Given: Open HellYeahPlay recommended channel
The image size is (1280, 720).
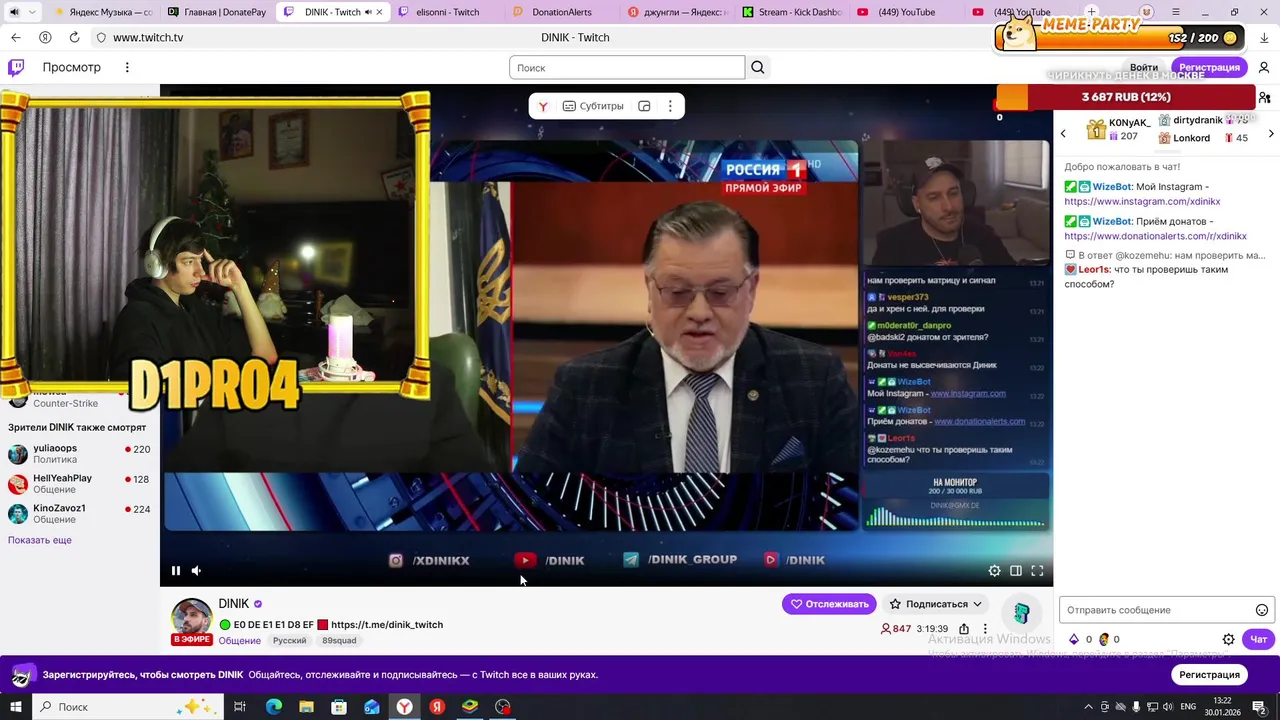Looking at the screenshot, I should (78, 484).
